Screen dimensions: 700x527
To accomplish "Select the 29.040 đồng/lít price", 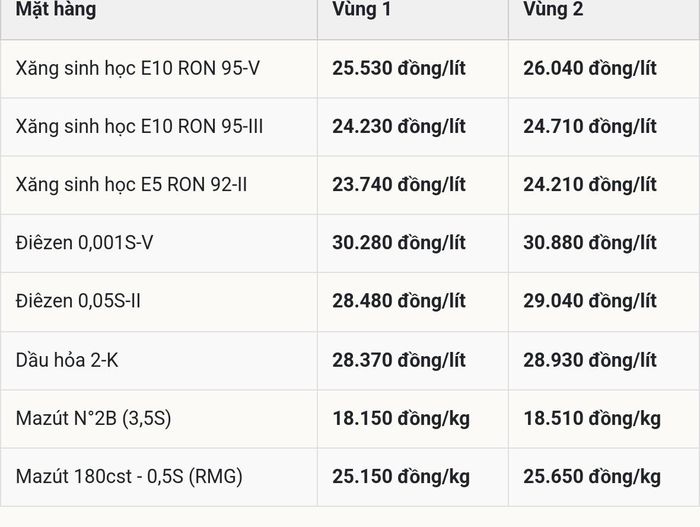I will point(590,301).
